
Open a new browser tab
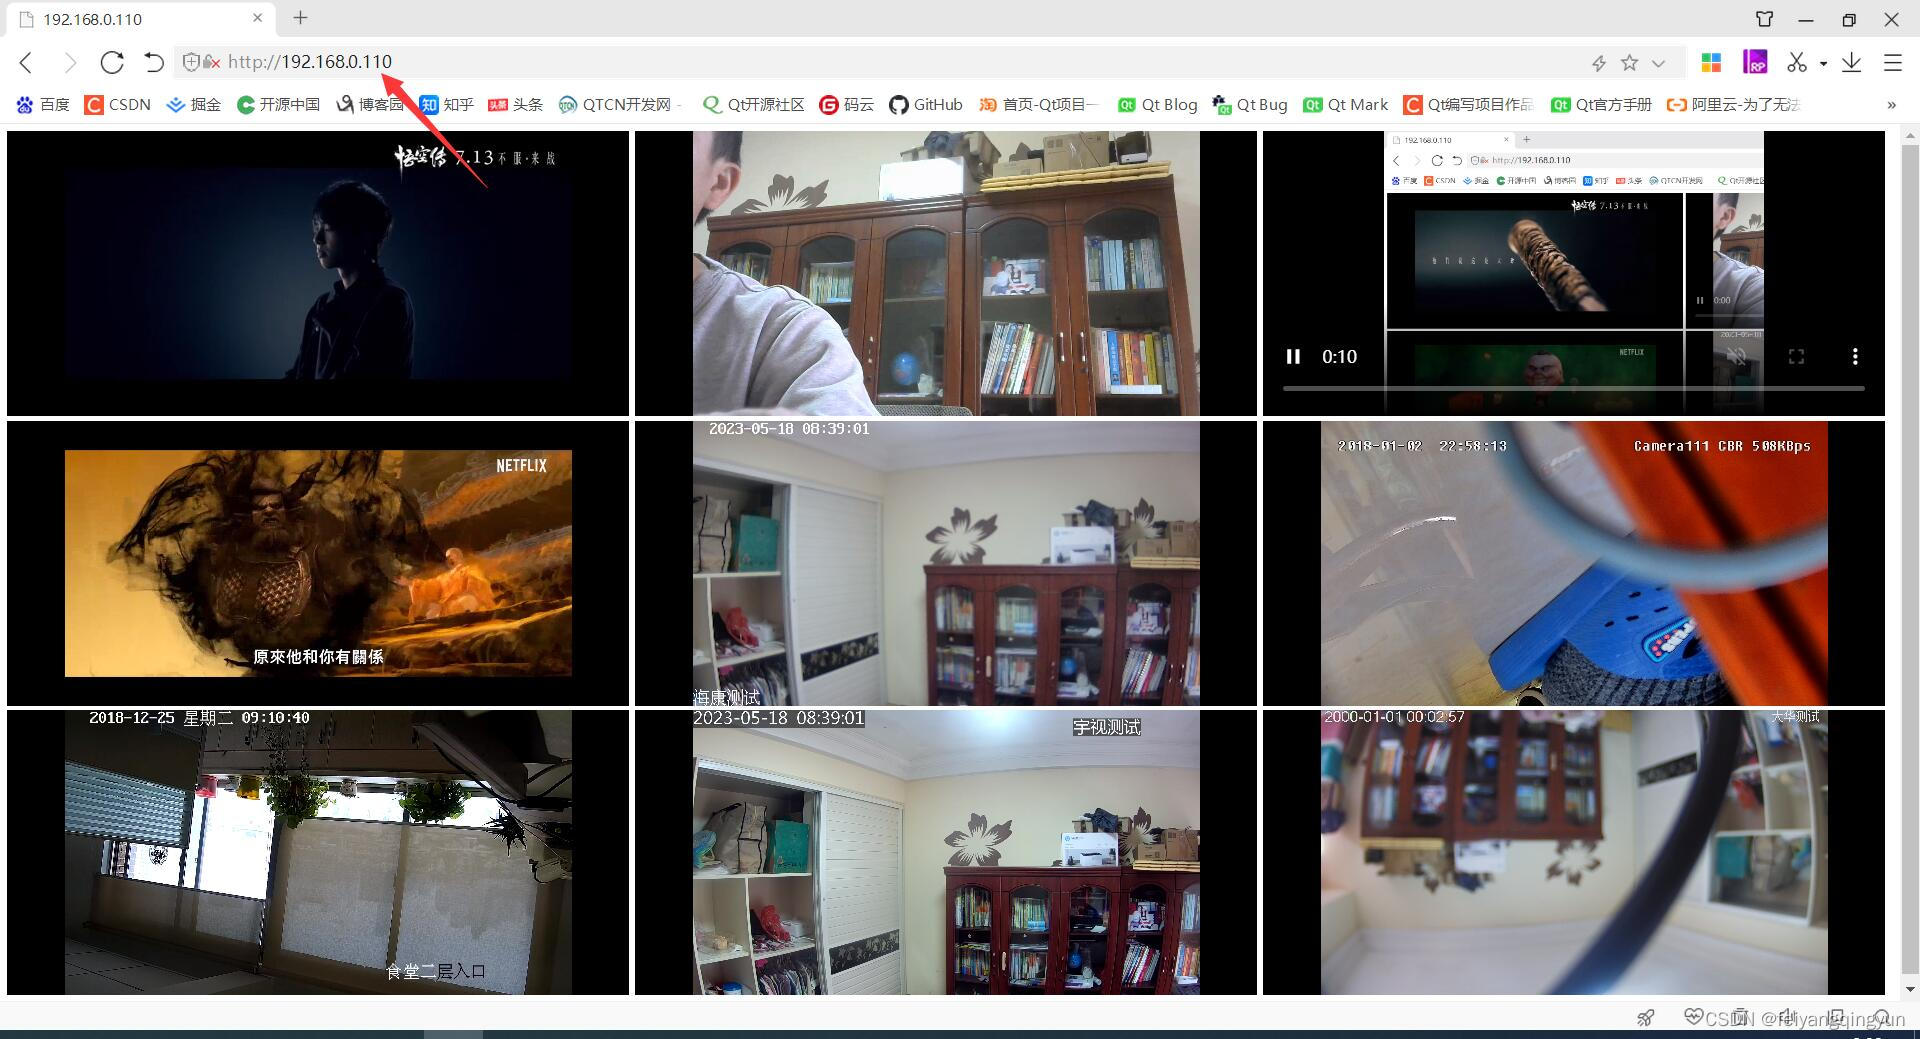pyautogui.click(x=300, y=18)
